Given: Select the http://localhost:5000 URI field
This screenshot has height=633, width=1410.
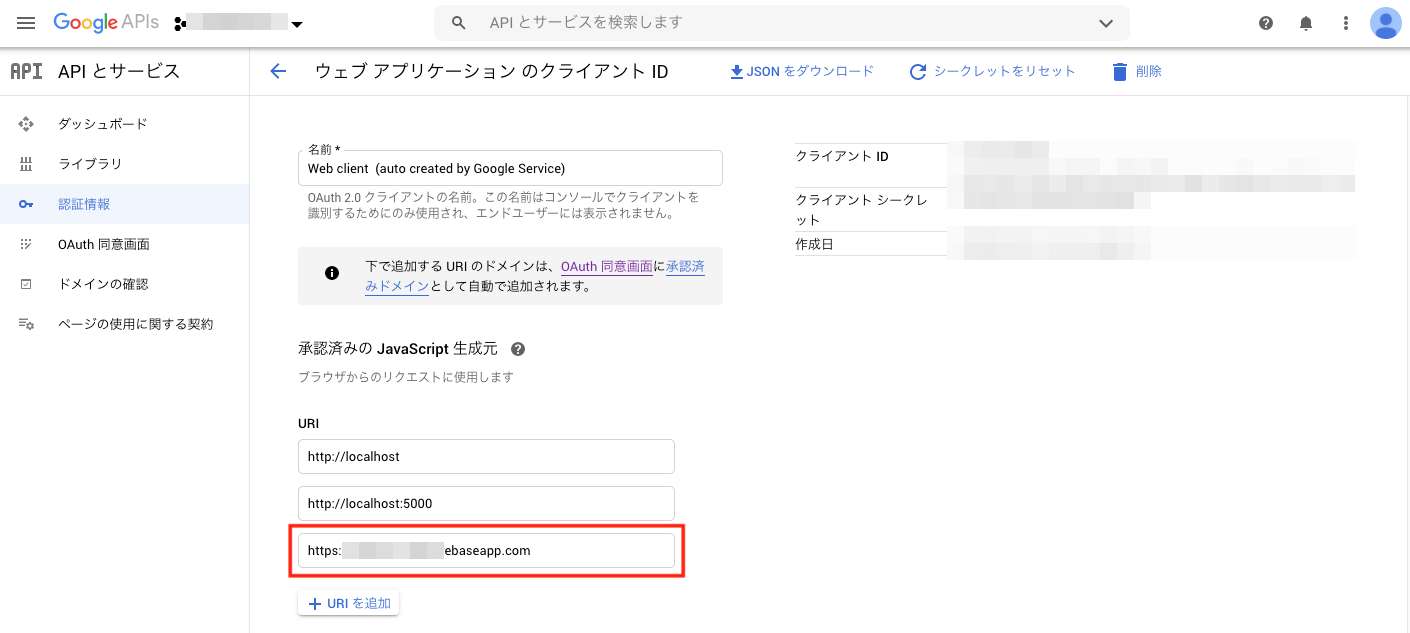Looking at the screenshot, I should (x=486, y=503).
